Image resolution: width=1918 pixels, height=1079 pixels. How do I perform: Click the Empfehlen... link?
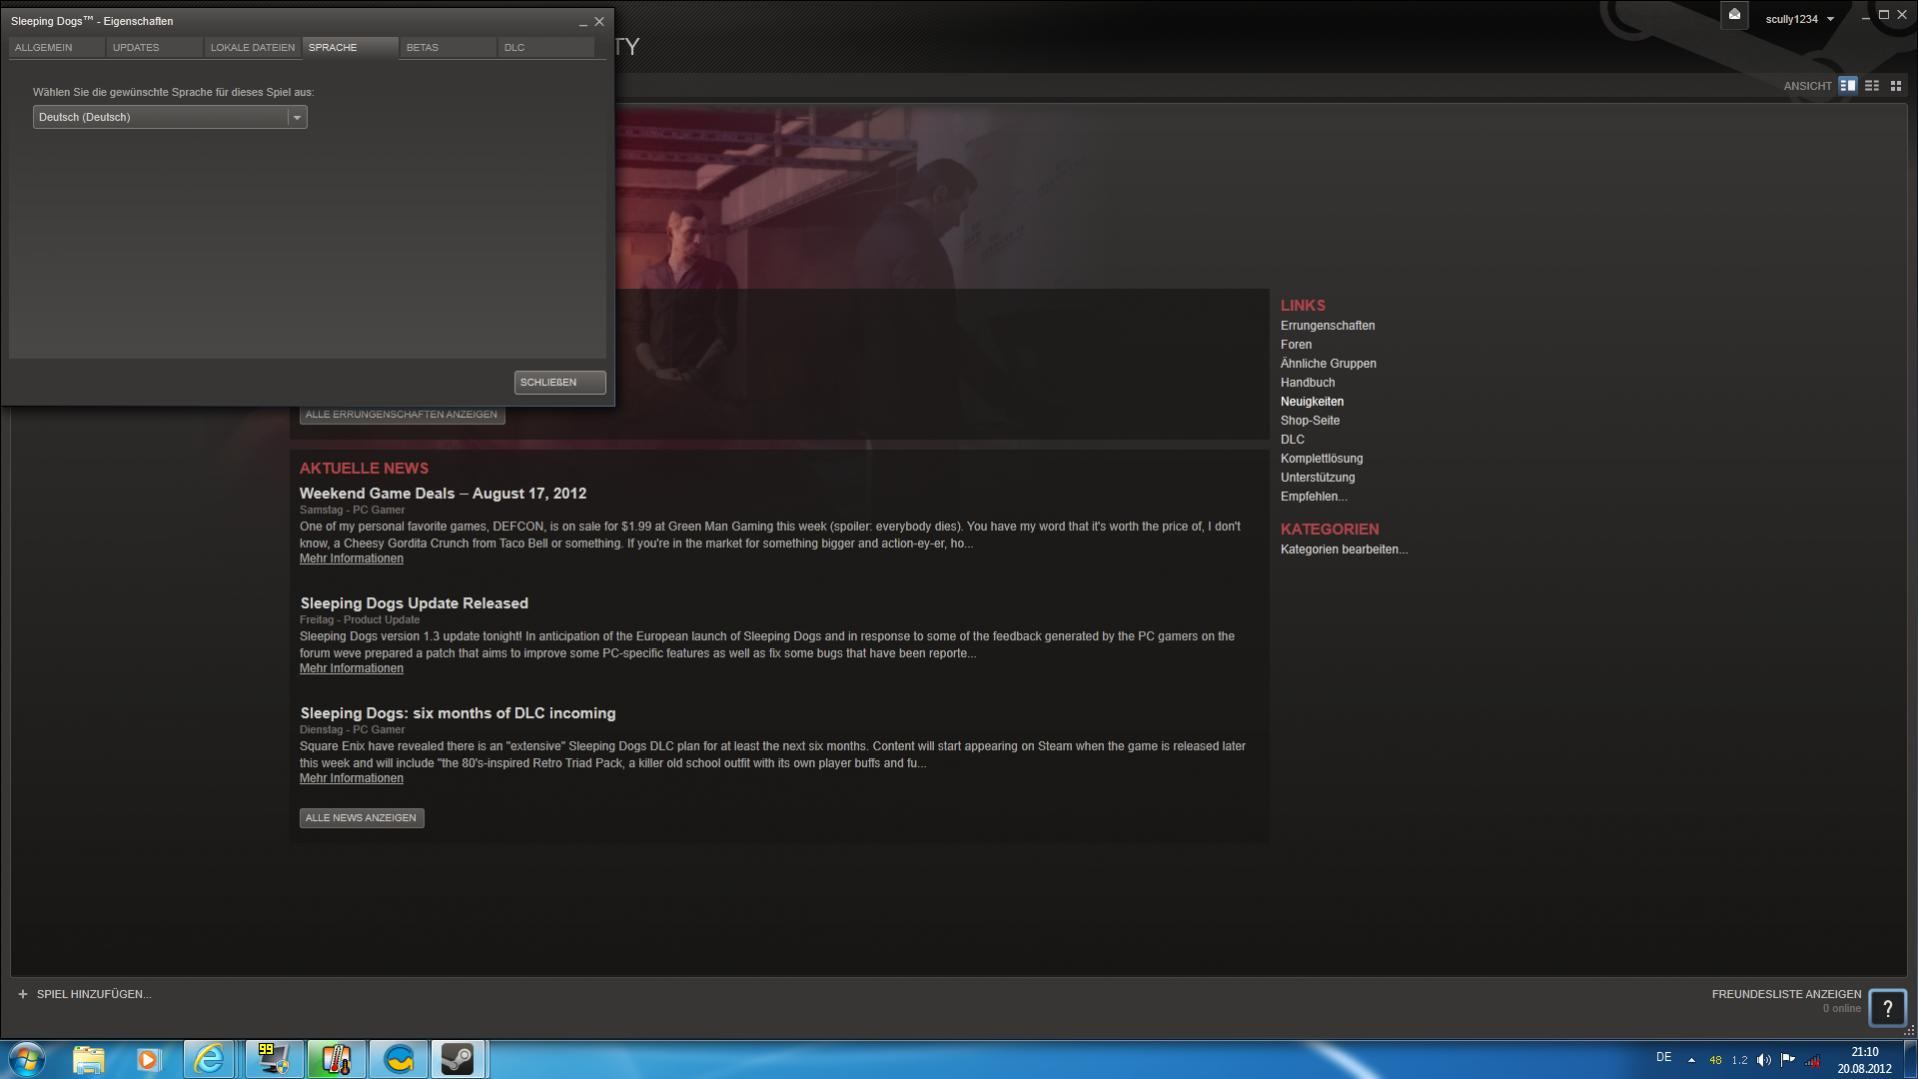pos(1313,497)
